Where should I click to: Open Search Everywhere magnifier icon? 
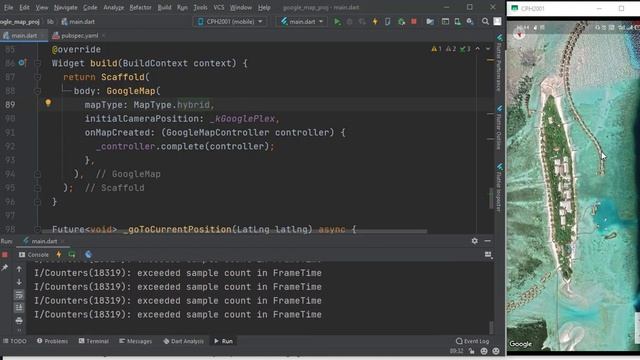[x=485, y=22]
